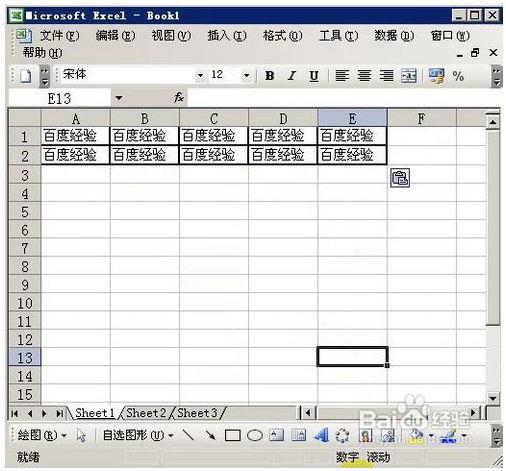
Task: Open the 自选图形(U) AutoShapes button
Action: tap(138, 435)
